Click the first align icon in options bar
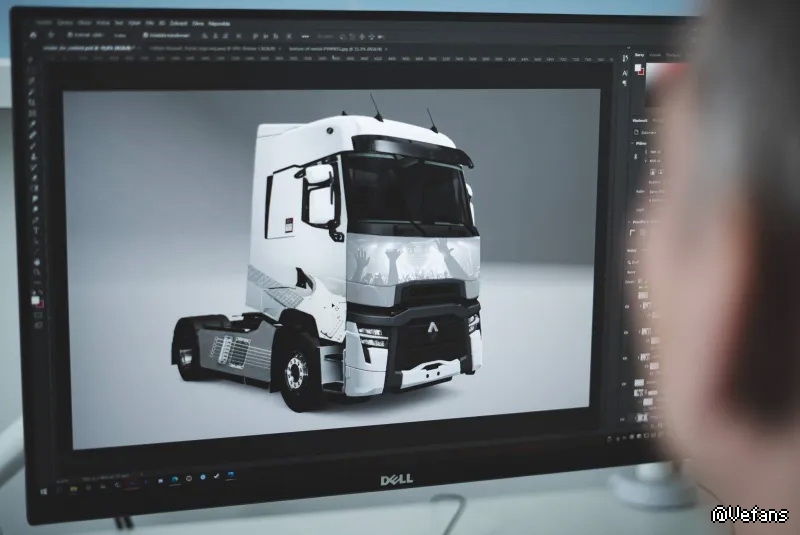This screenshot has height=535, width=800. click(204, 36)
